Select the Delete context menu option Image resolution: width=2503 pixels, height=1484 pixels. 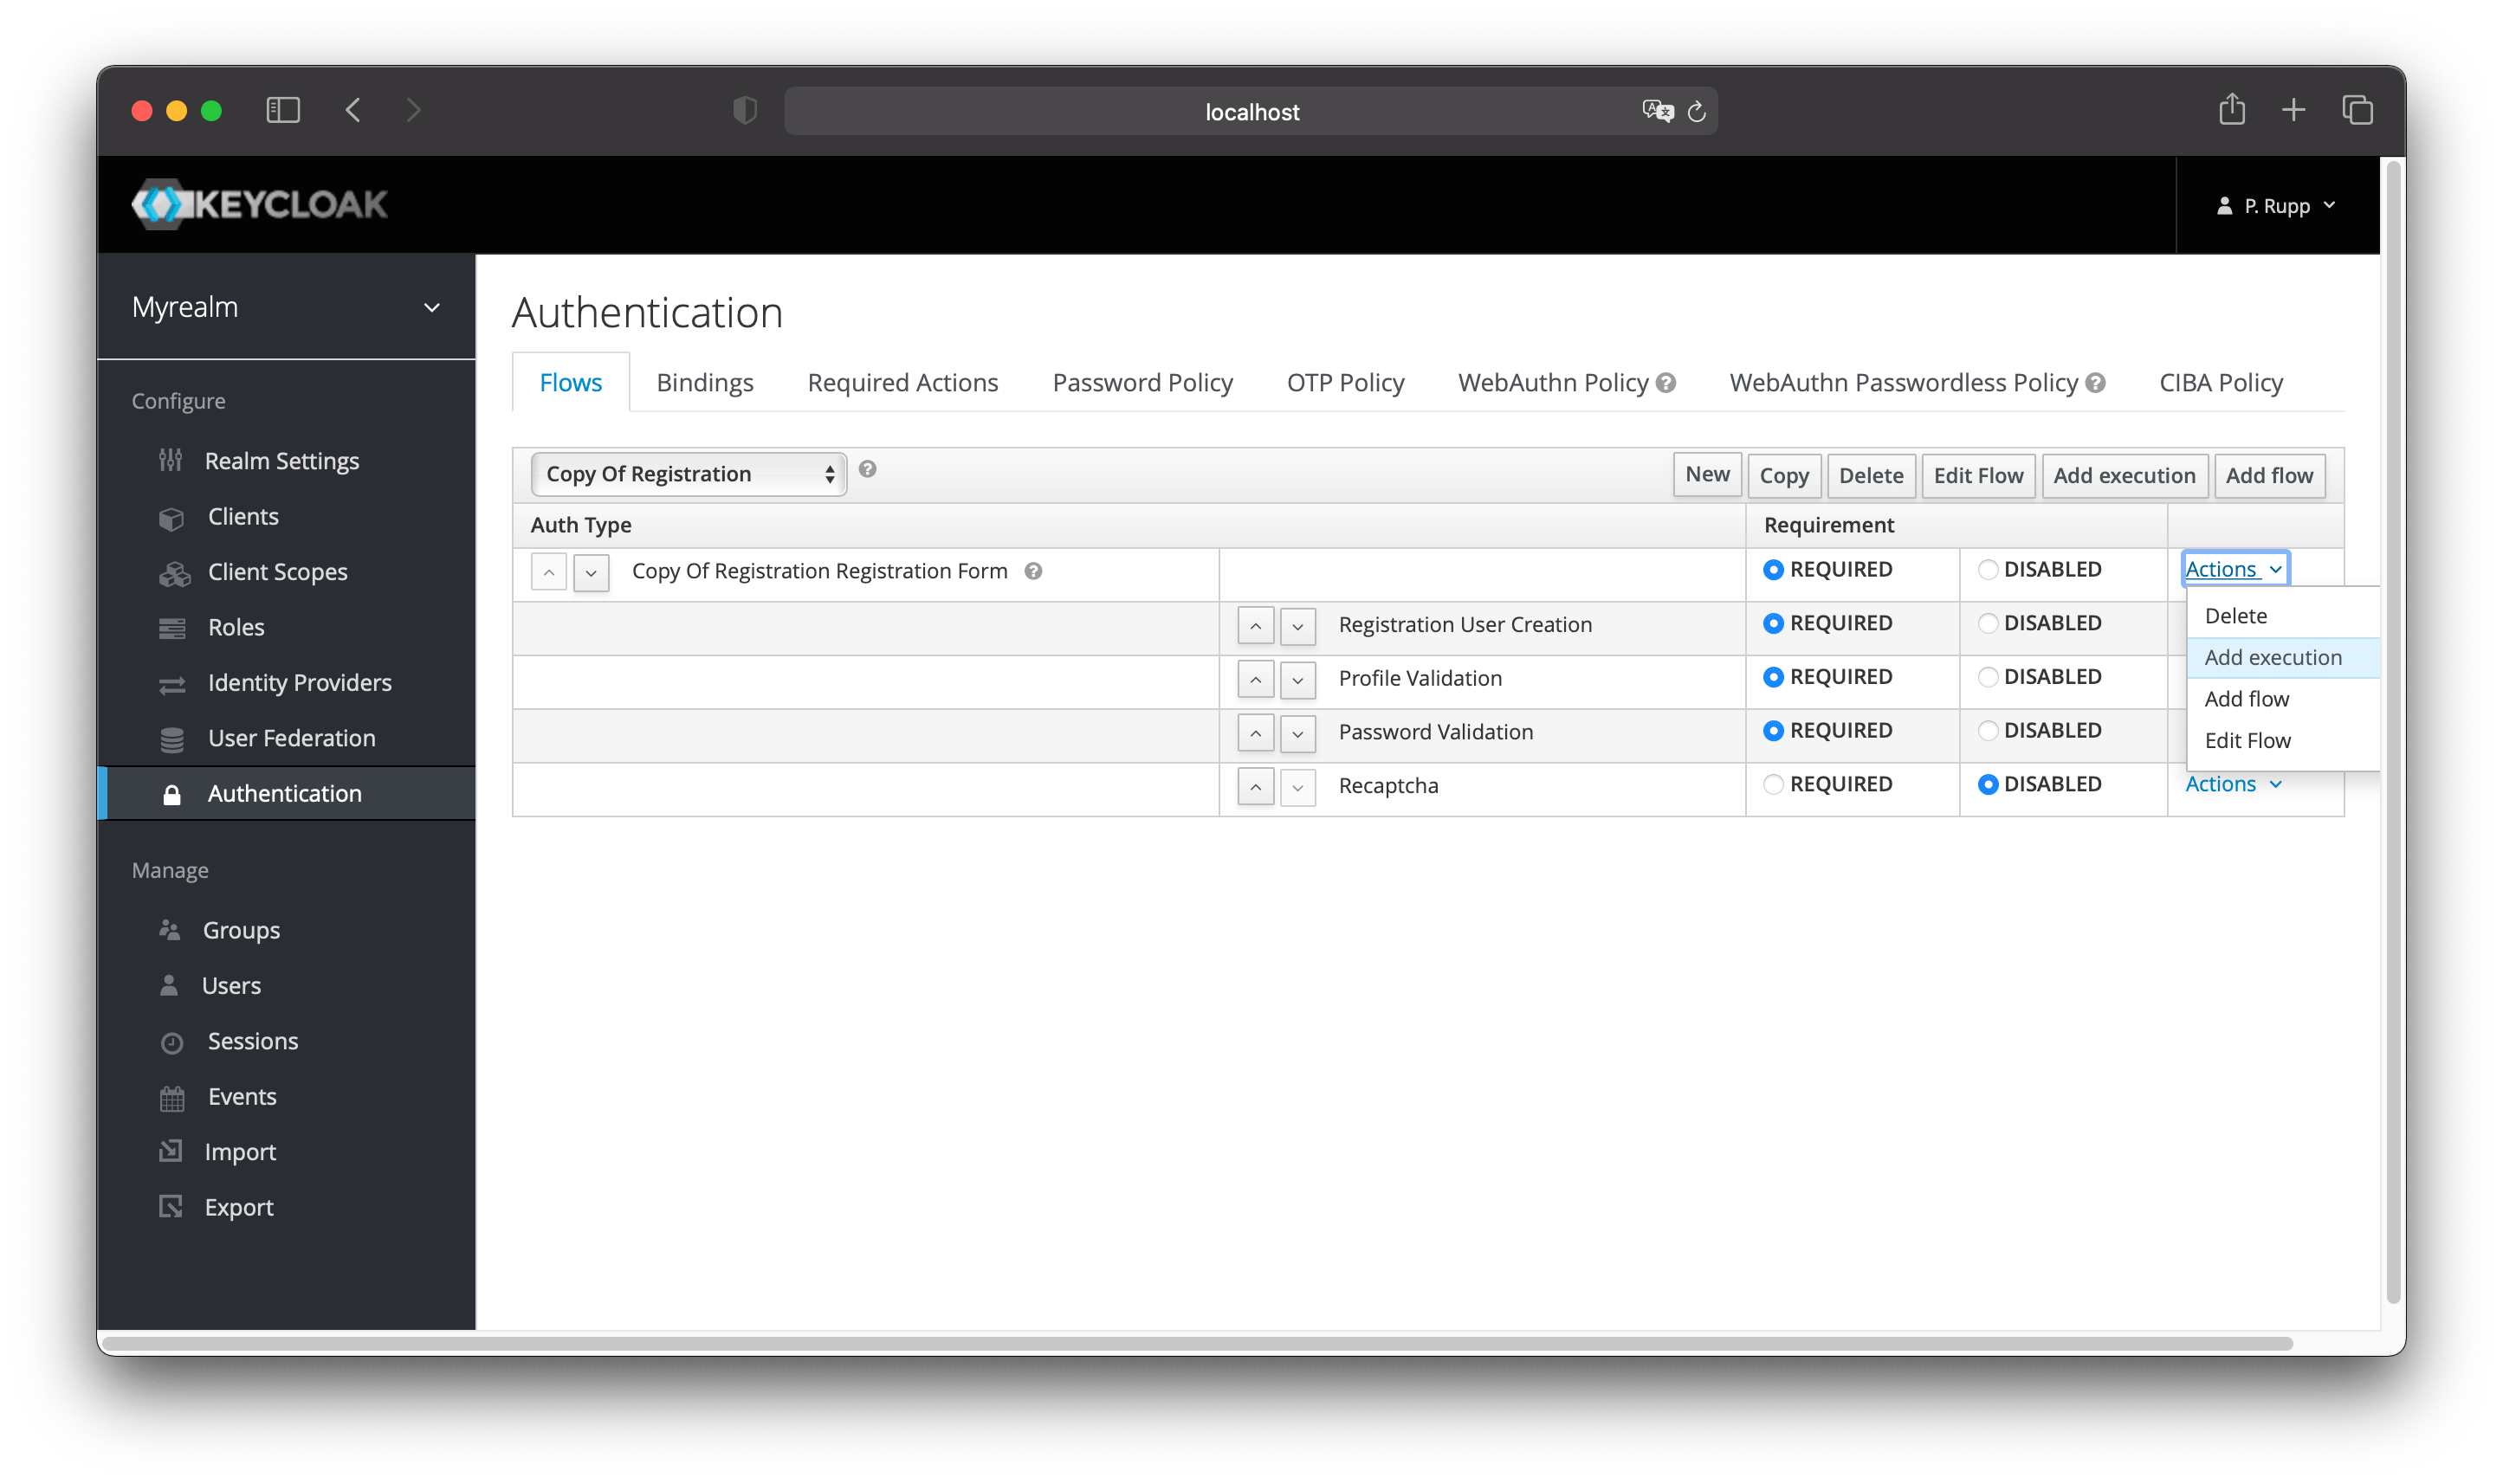(2233, 615)
